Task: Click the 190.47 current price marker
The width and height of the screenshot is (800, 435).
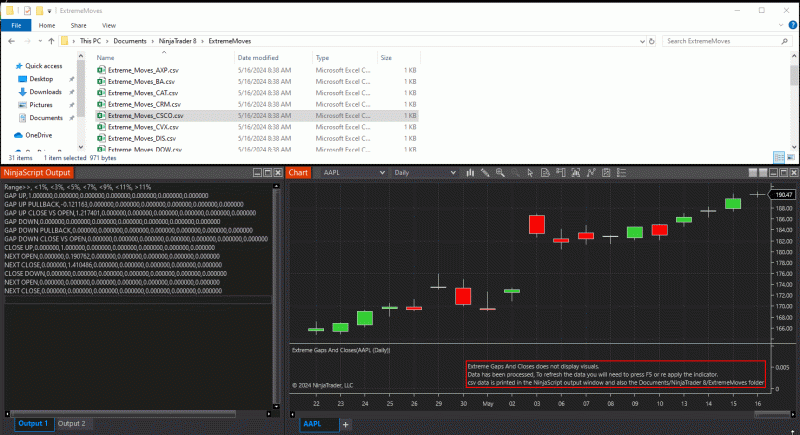Action: pos(783,195)
